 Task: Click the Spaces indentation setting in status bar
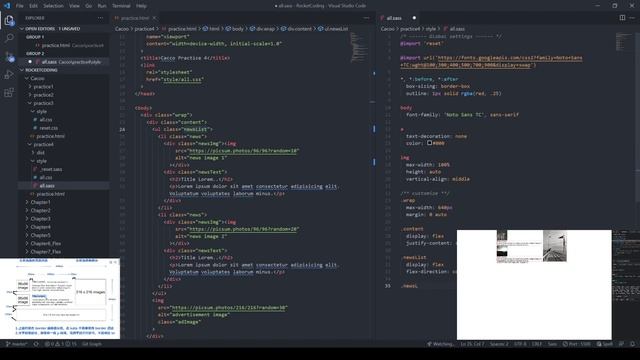[x=499, y=344]
